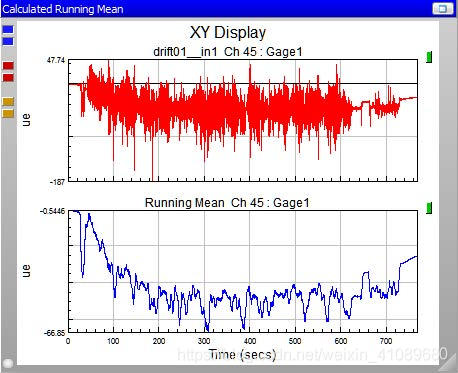Select the 'drift01__in1 Ch 45 : Gage1' title
458x373 pixels.
pyautogui.click(x=228, y=52)
